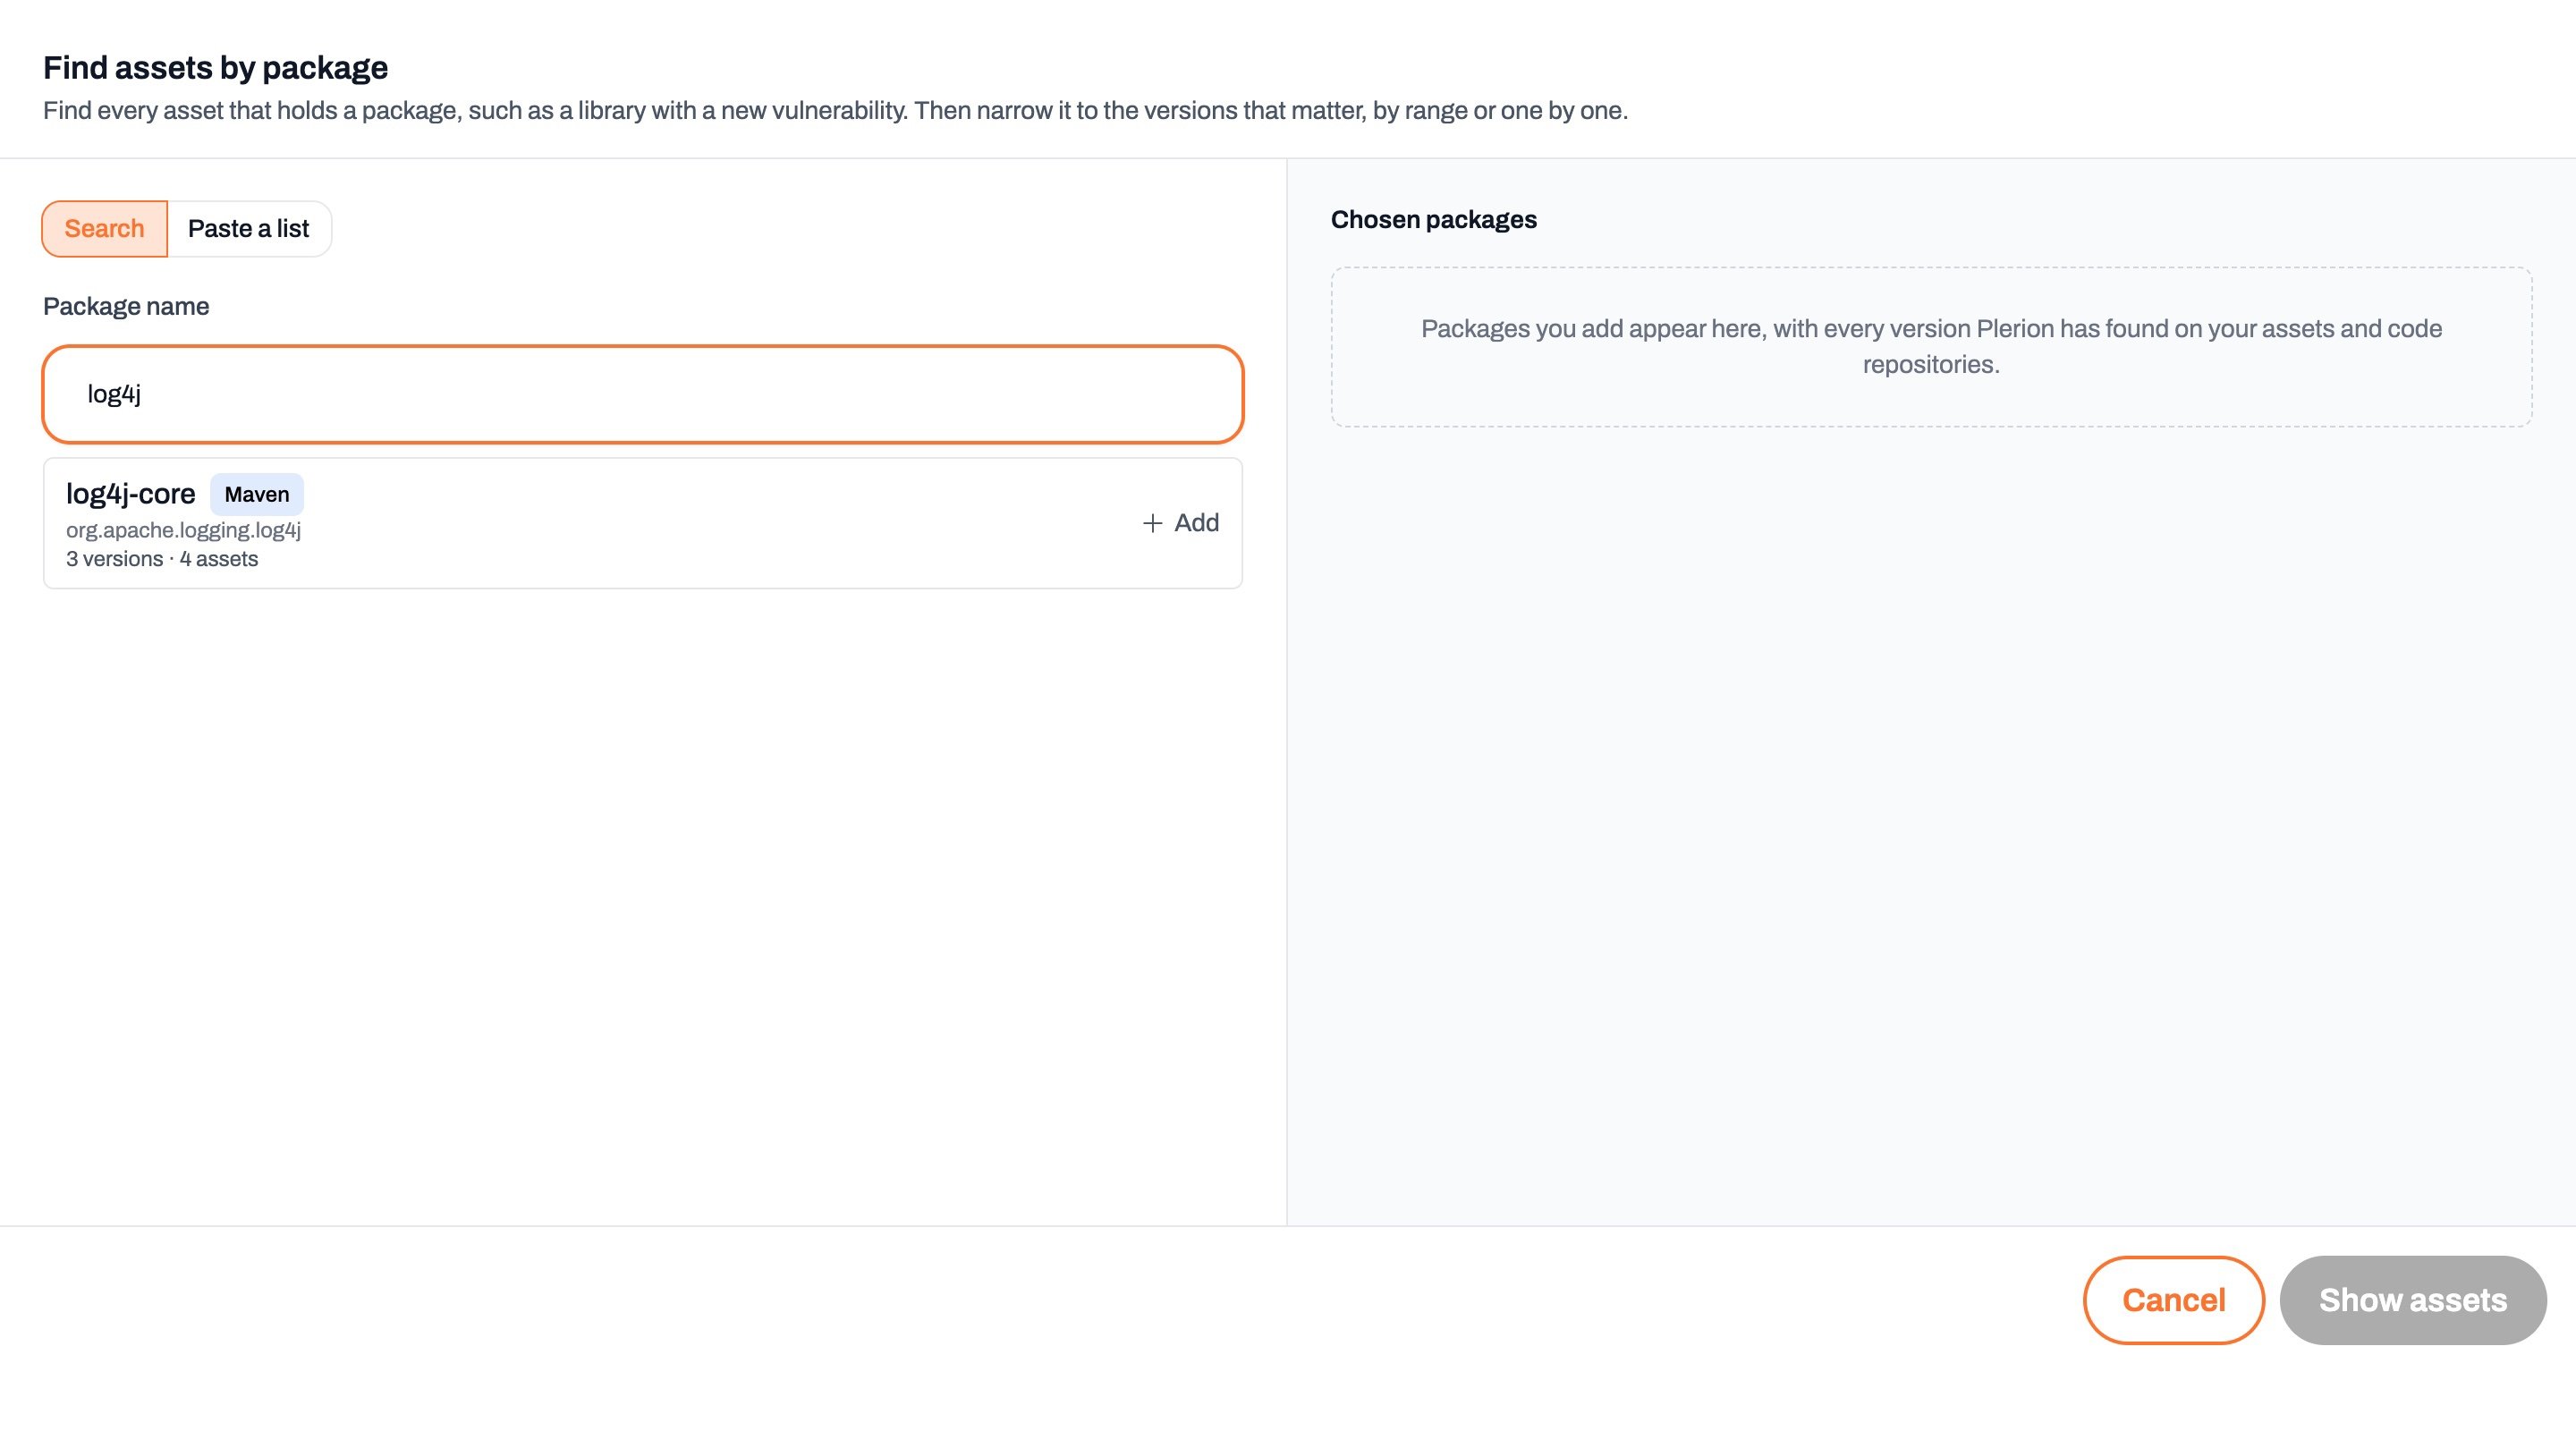
Task: Add the log4j-core package
Action: point(1181,523)
